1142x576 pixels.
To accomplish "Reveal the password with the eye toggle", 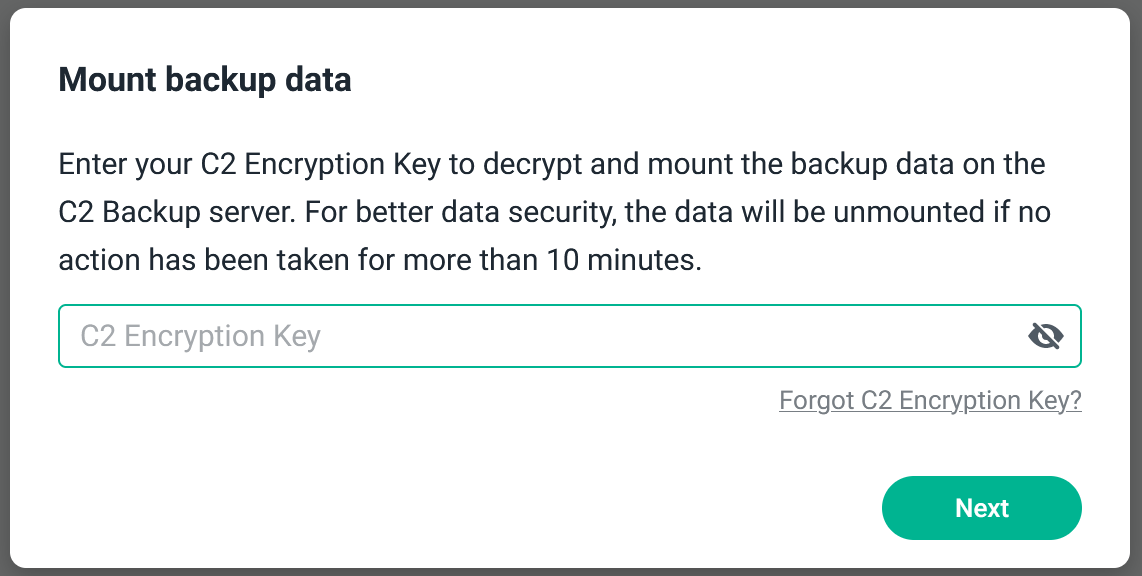I will point(1045,336).
